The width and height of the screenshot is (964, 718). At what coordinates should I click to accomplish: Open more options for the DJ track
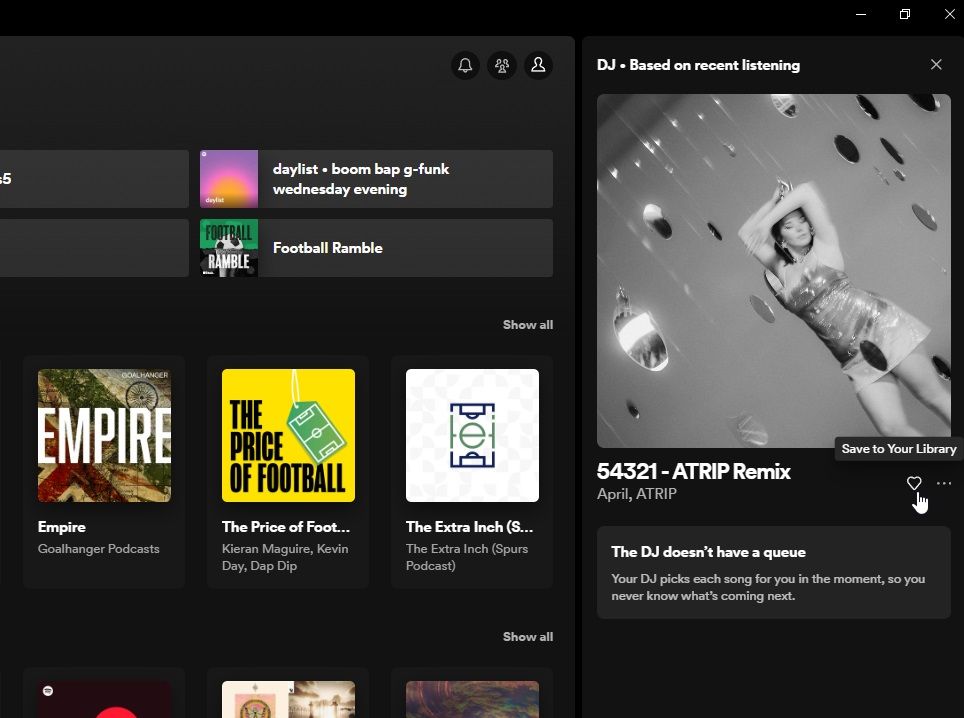(943, 483)
